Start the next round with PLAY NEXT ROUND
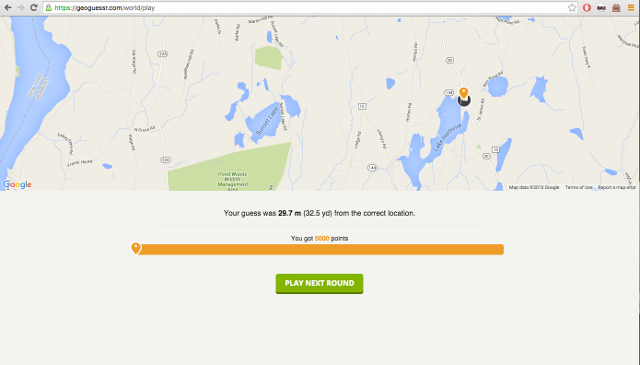The image size is (640, 365). [x=319, y=283]
